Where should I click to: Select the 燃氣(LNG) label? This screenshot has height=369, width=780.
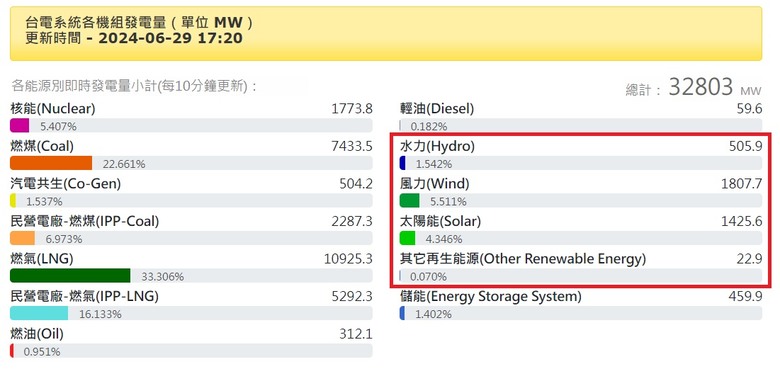tap(42, 259)
